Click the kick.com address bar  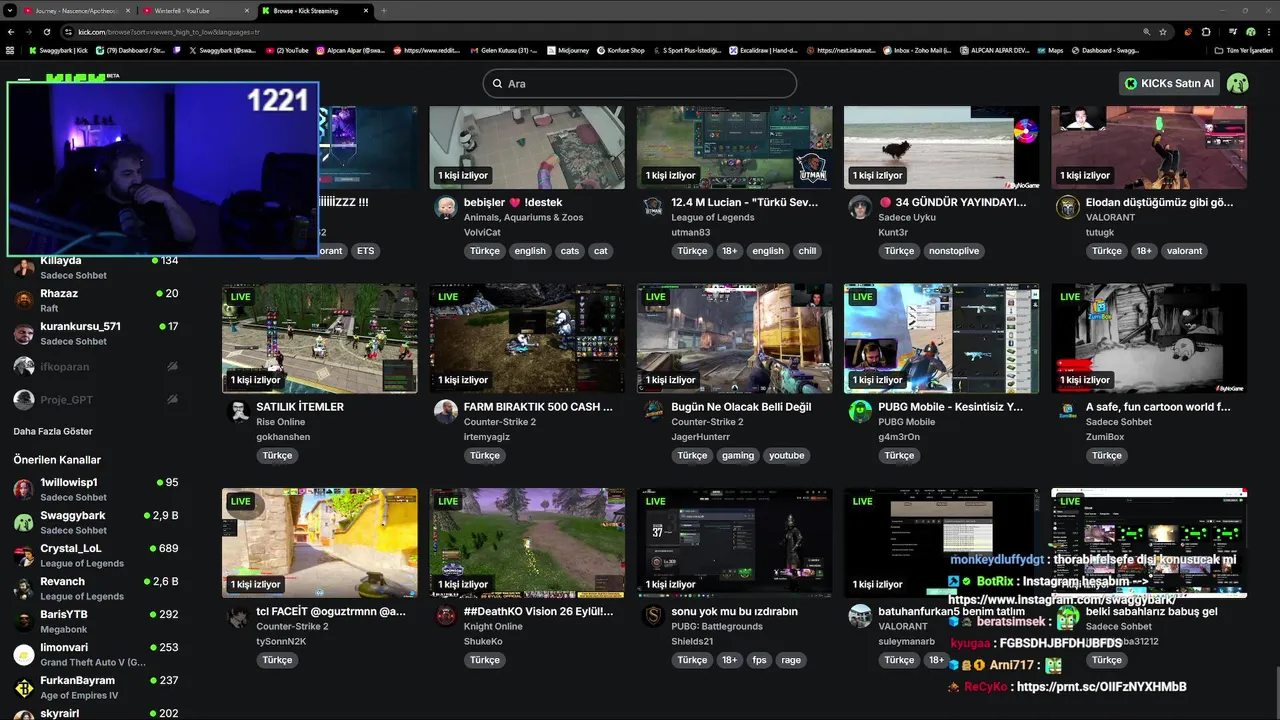pos(600,32)
